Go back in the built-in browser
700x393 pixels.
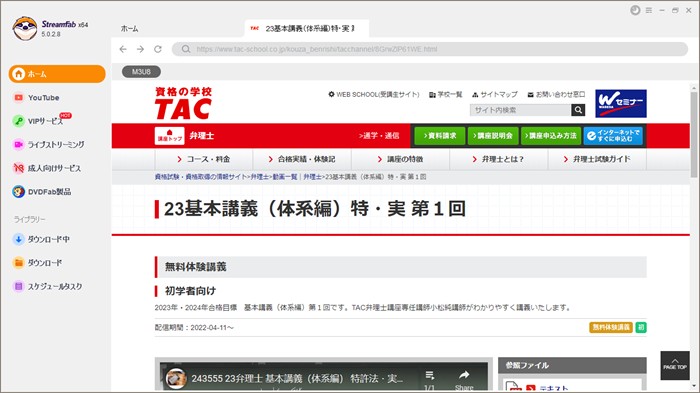tap(123, 49)
